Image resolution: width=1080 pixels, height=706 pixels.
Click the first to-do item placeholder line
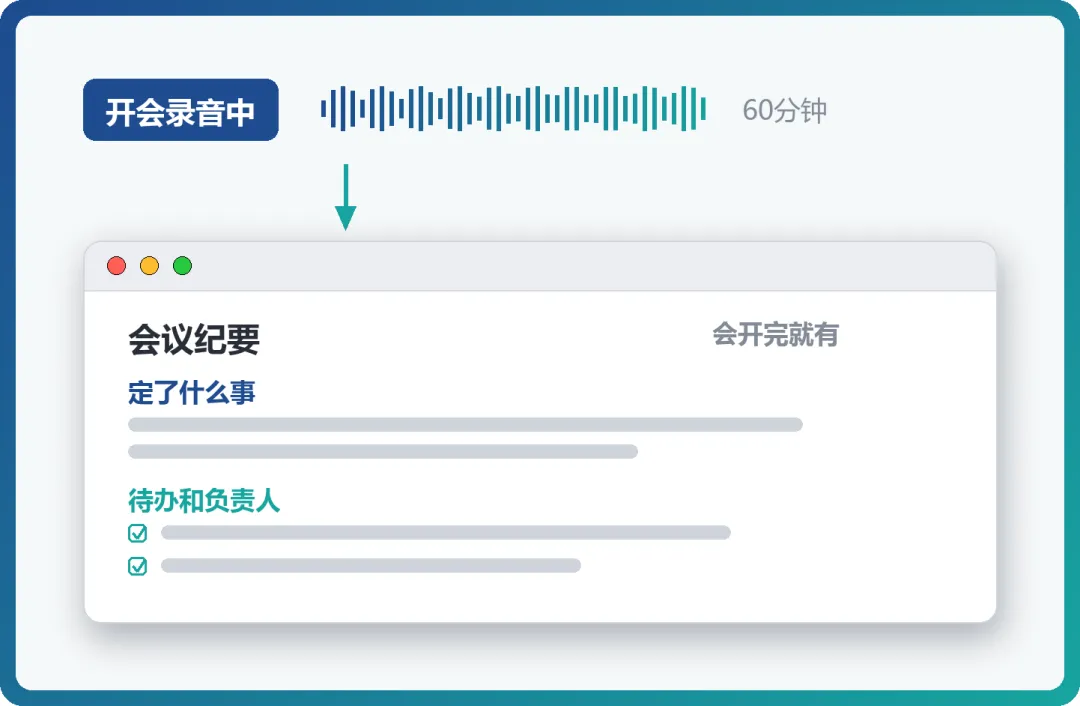coord(446,532)
